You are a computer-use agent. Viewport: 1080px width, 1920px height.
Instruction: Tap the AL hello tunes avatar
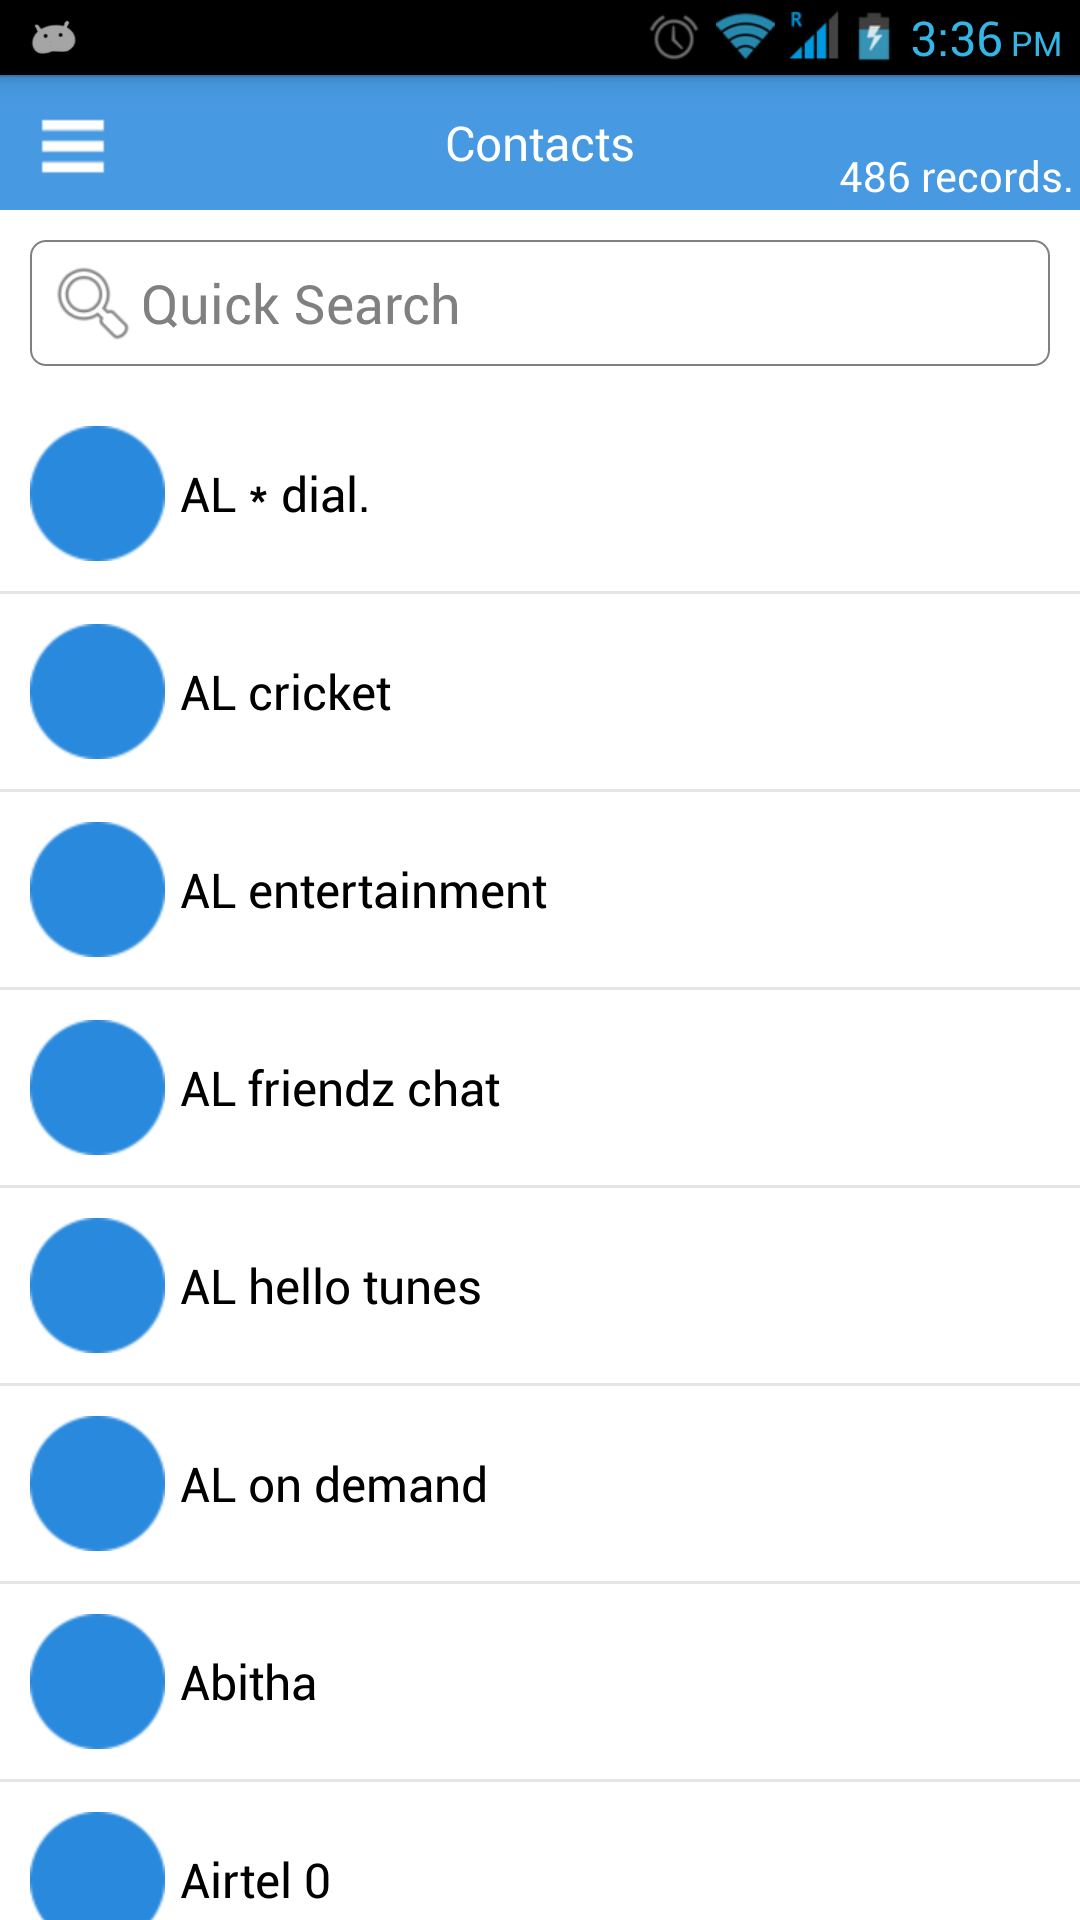click(97, 1286)
